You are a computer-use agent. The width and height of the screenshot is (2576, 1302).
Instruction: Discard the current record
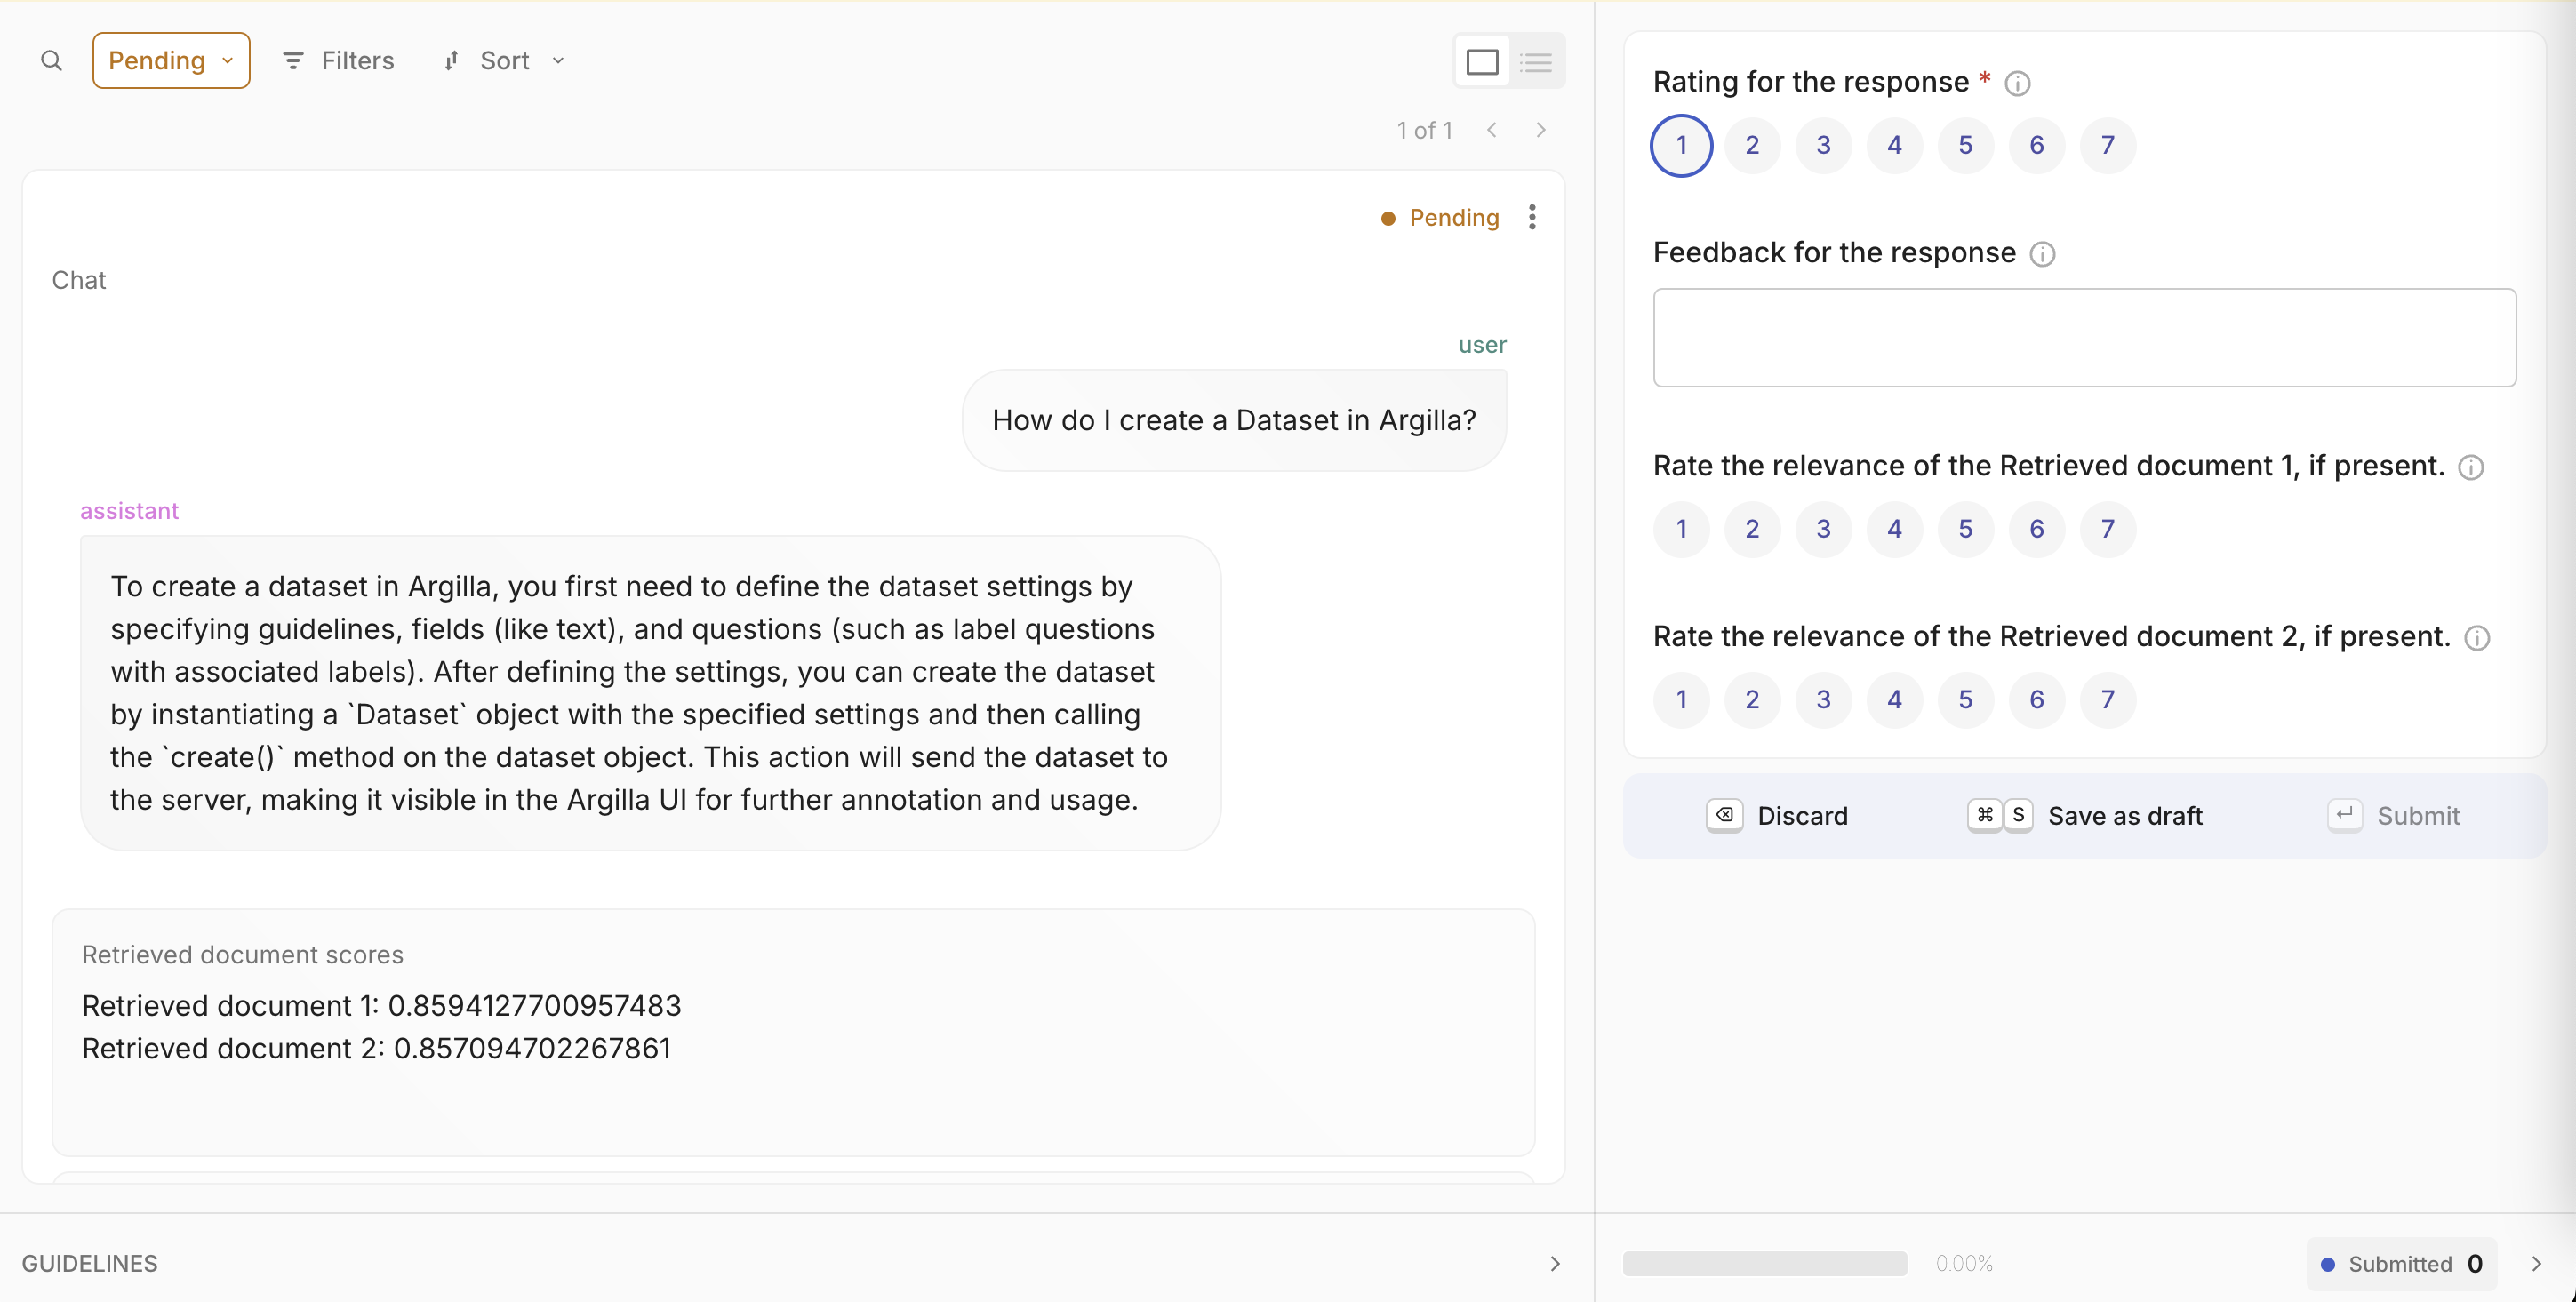[x=1777, y=816]
